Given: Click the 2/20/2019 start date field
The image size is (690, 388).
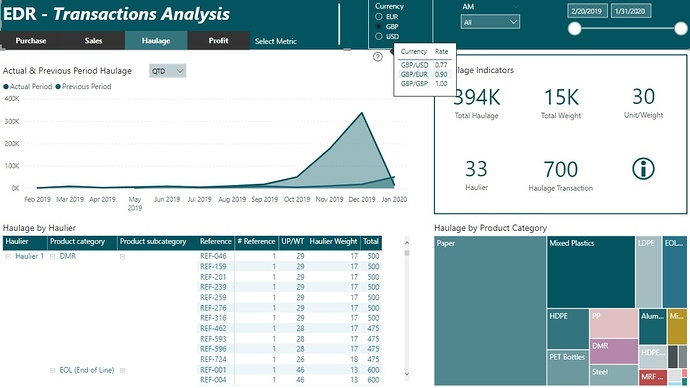Looking at the screenshot, I should coord(587,11).
